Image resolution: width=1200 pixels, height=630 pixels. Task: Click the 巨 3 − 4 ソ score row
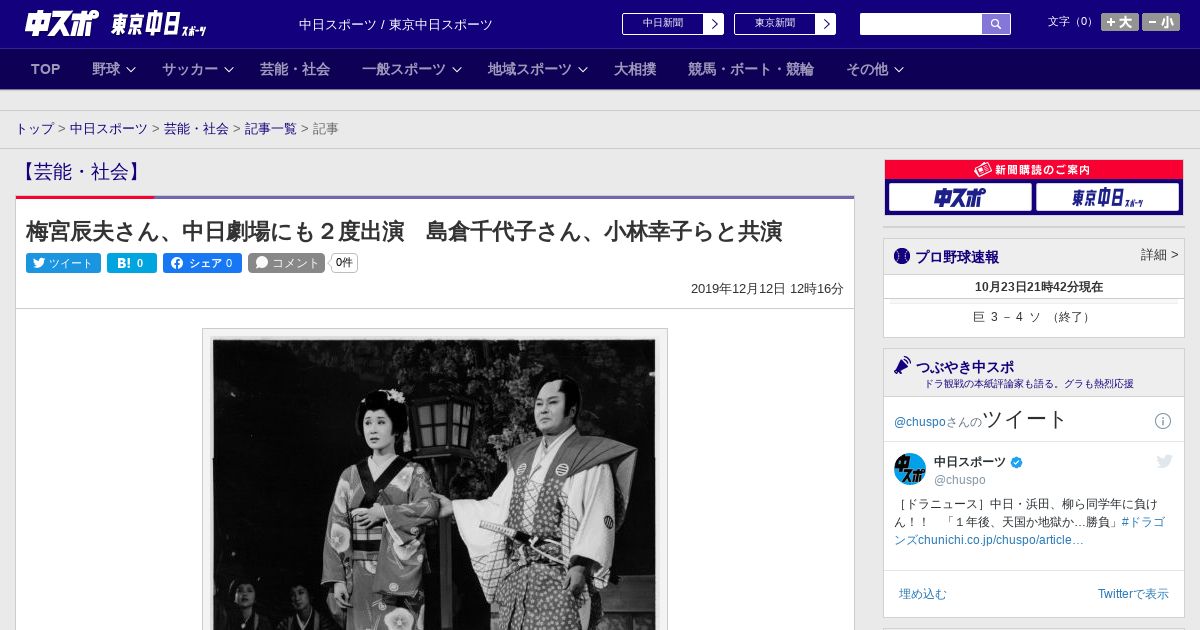point(1034,317)
